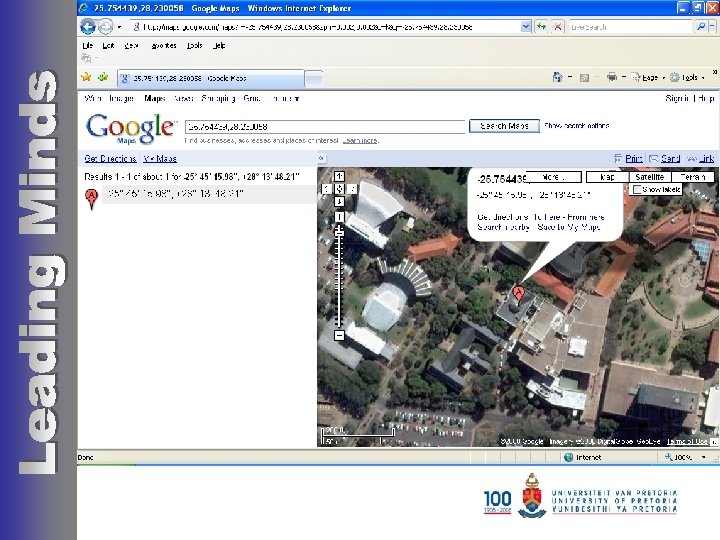Viewport: 720px width, 540px height.
Task: Collapse the left results panel arrow
Action: tap(321, 158)
